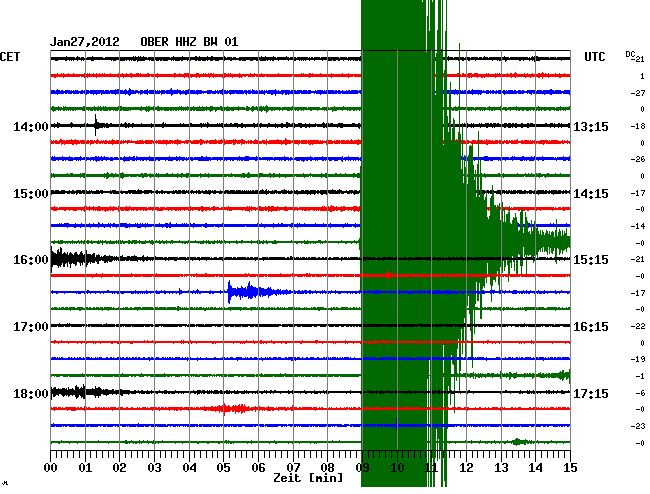This screenshot has height=494, width=650.
Task: Select the 17:00 CET time label
Action: click(x=31, y=327)
